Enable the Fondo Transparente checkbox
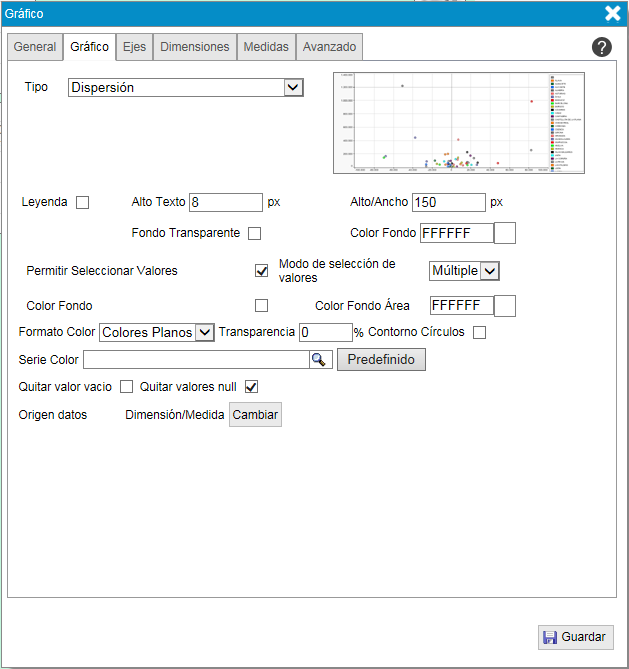The height and width of the screenshot is (669, 629). (x=254, y=234)
